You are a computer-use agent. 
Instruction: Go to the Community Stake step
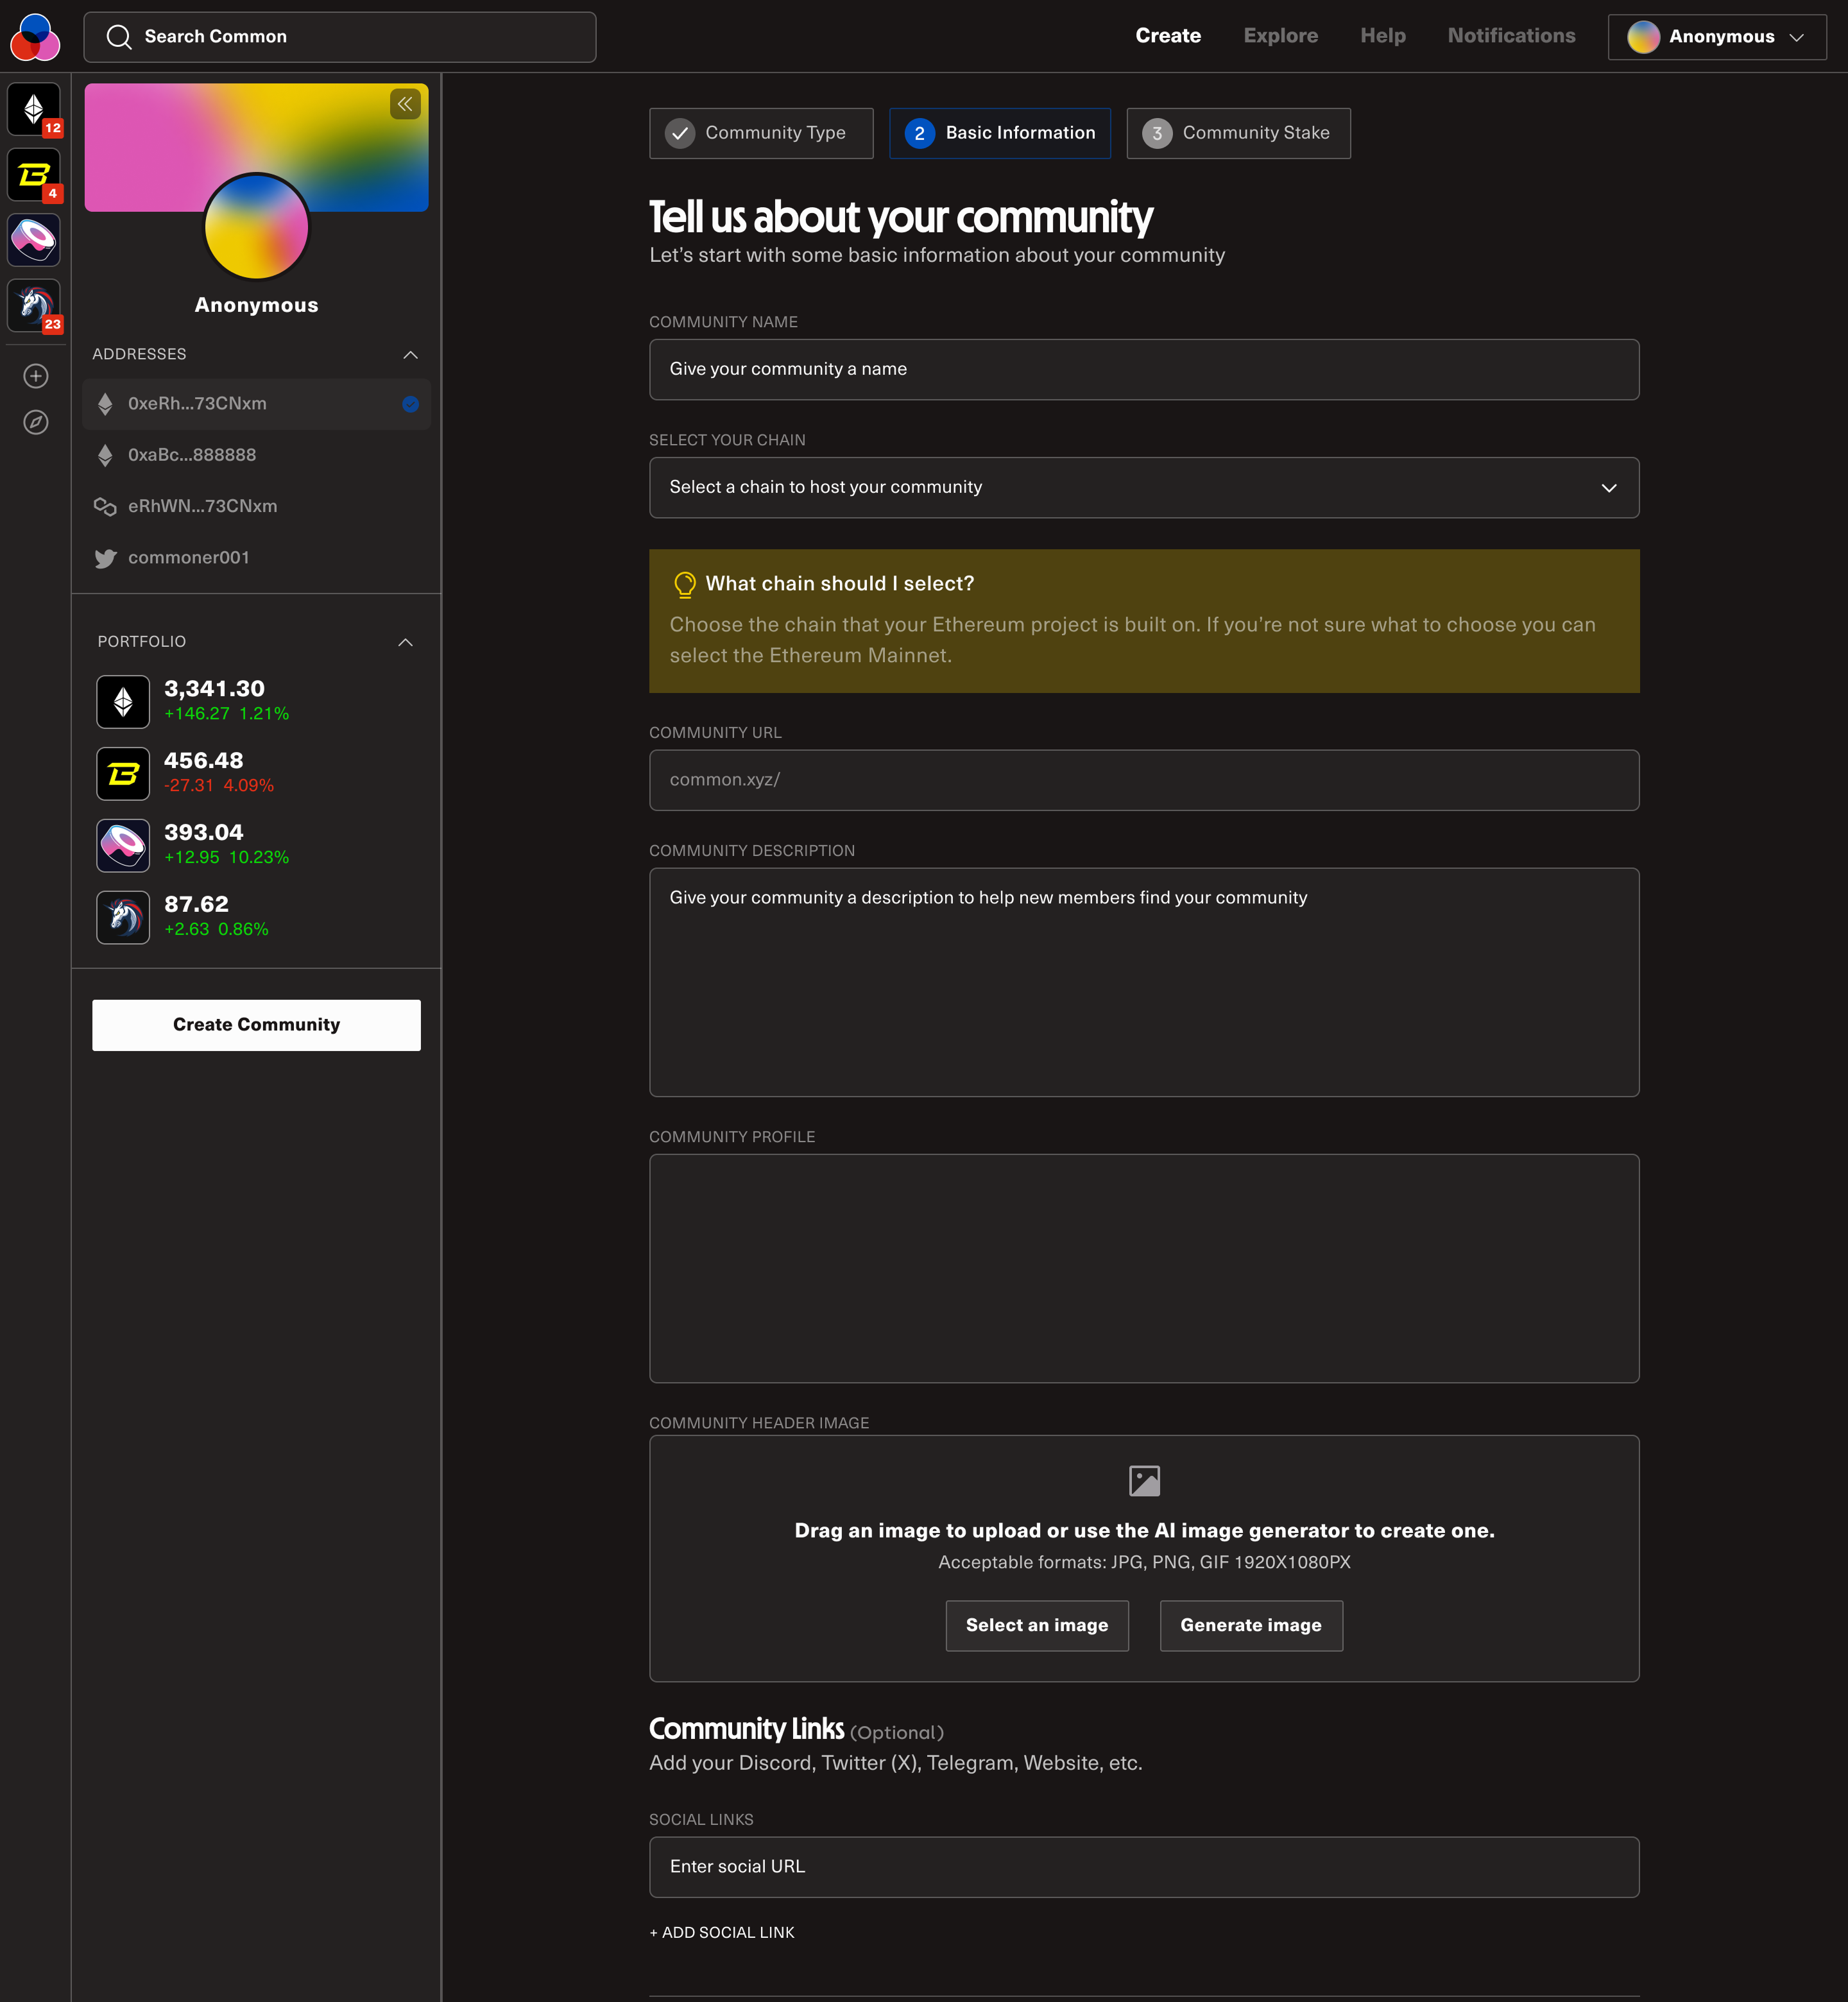(x=1238, y=133)
